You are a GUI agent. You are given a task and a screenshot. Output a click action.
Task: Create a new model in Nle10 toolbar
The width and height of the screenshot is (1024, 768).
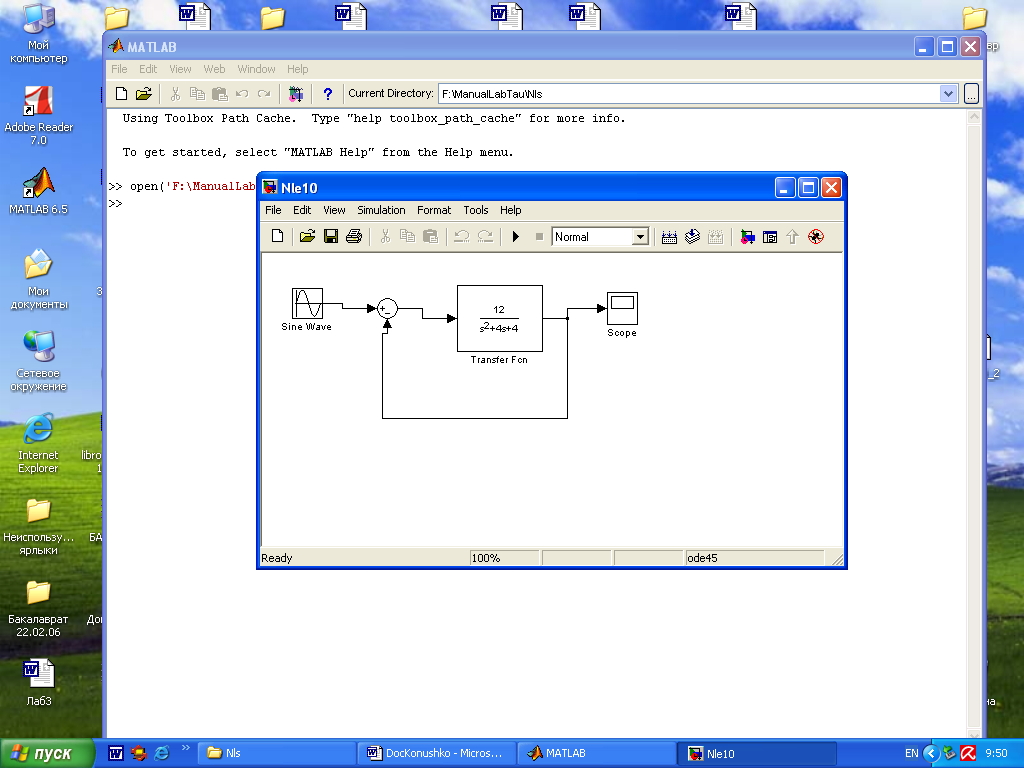coord(278,236)
